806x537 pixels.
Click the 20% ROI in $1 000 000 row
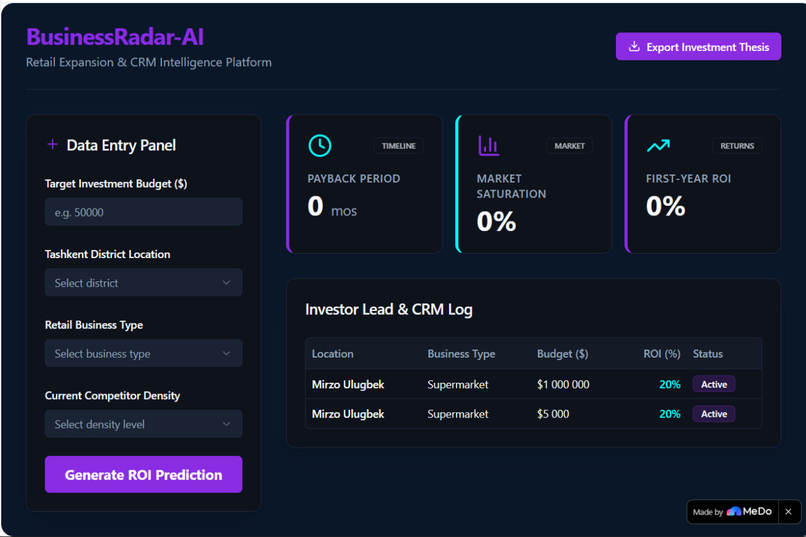(670, 384)
